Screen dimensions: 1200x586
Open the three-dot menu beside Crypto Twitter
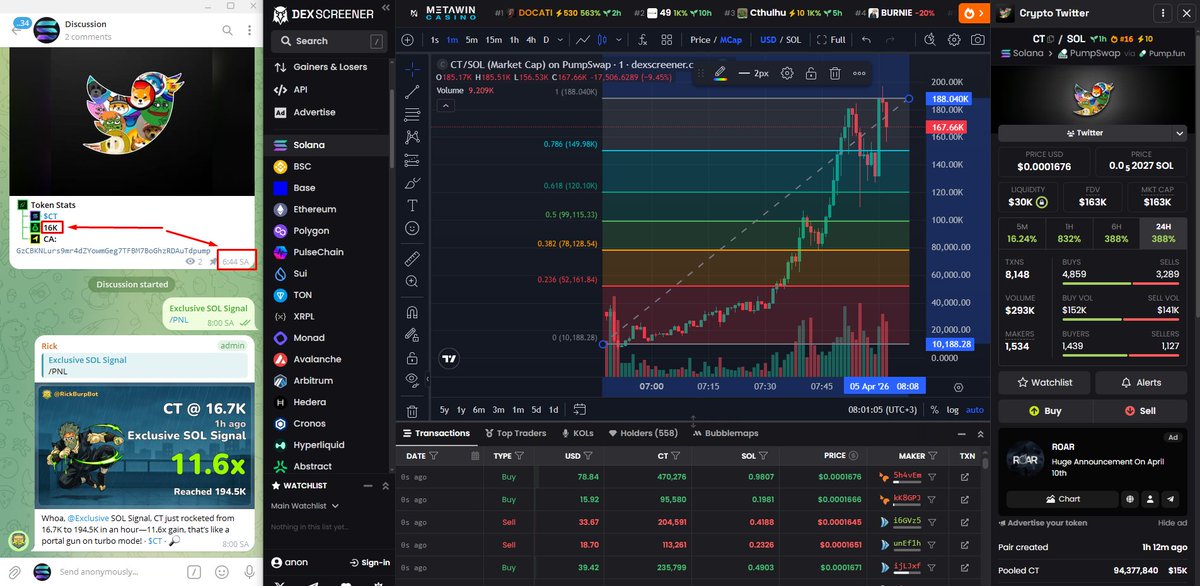(x=1161, y=13)
